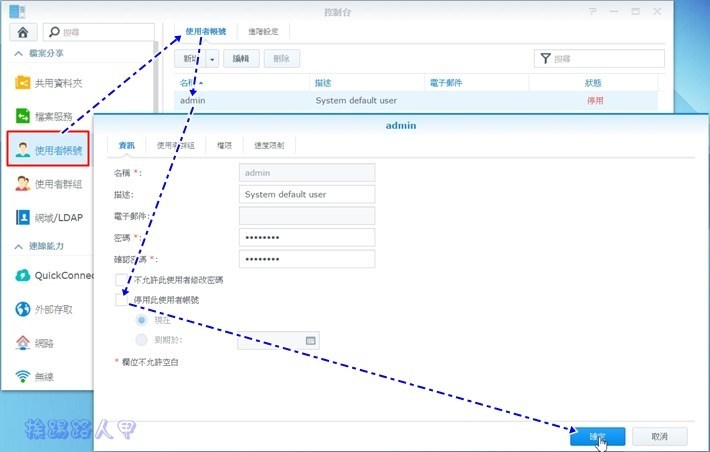Click the System default user cell in list
Screen dimensions: 710x452
[356, 101]
